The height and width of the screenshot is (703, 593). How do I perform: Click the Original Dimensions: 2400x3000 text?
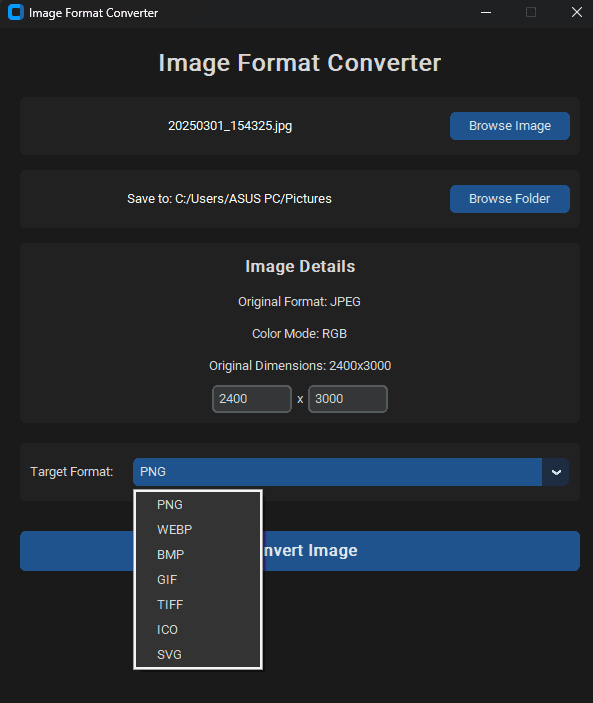[300, 366]
